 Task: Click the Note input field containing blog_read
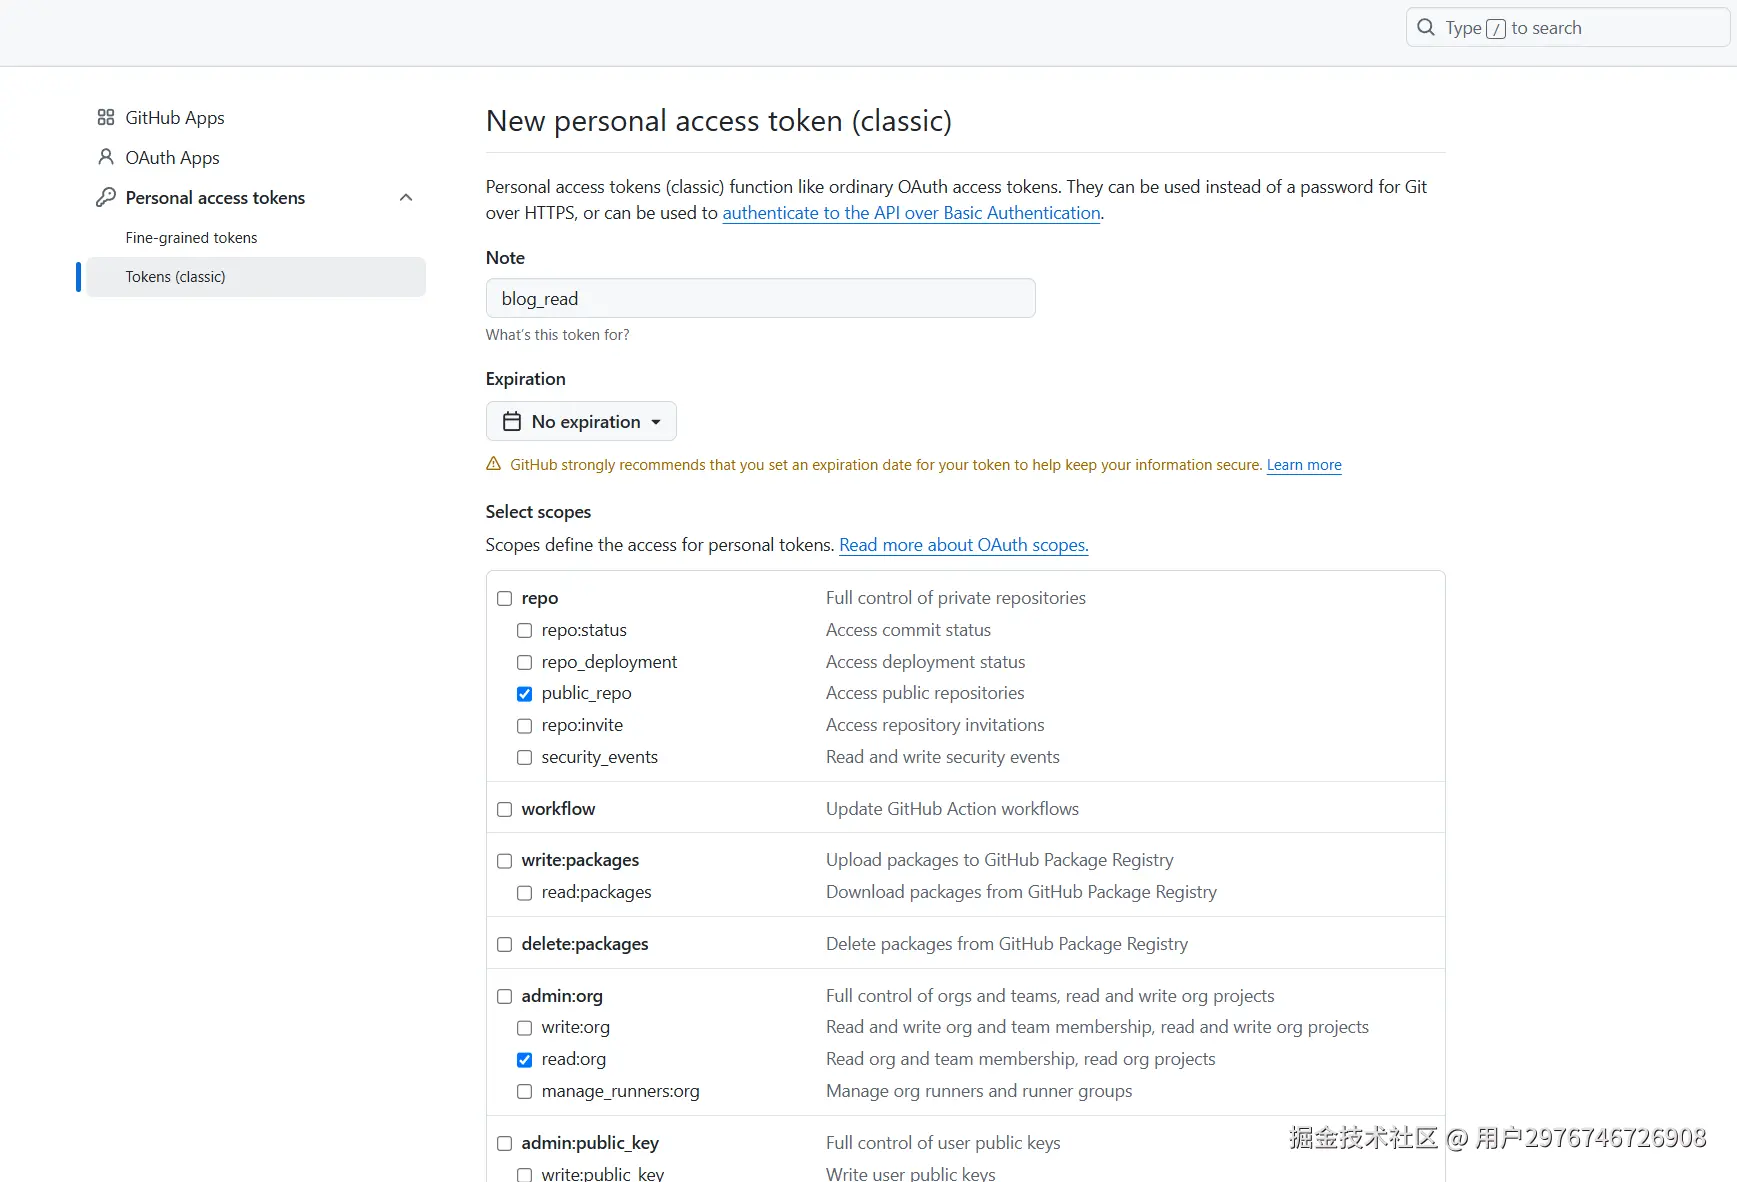(x=760, y=298)
